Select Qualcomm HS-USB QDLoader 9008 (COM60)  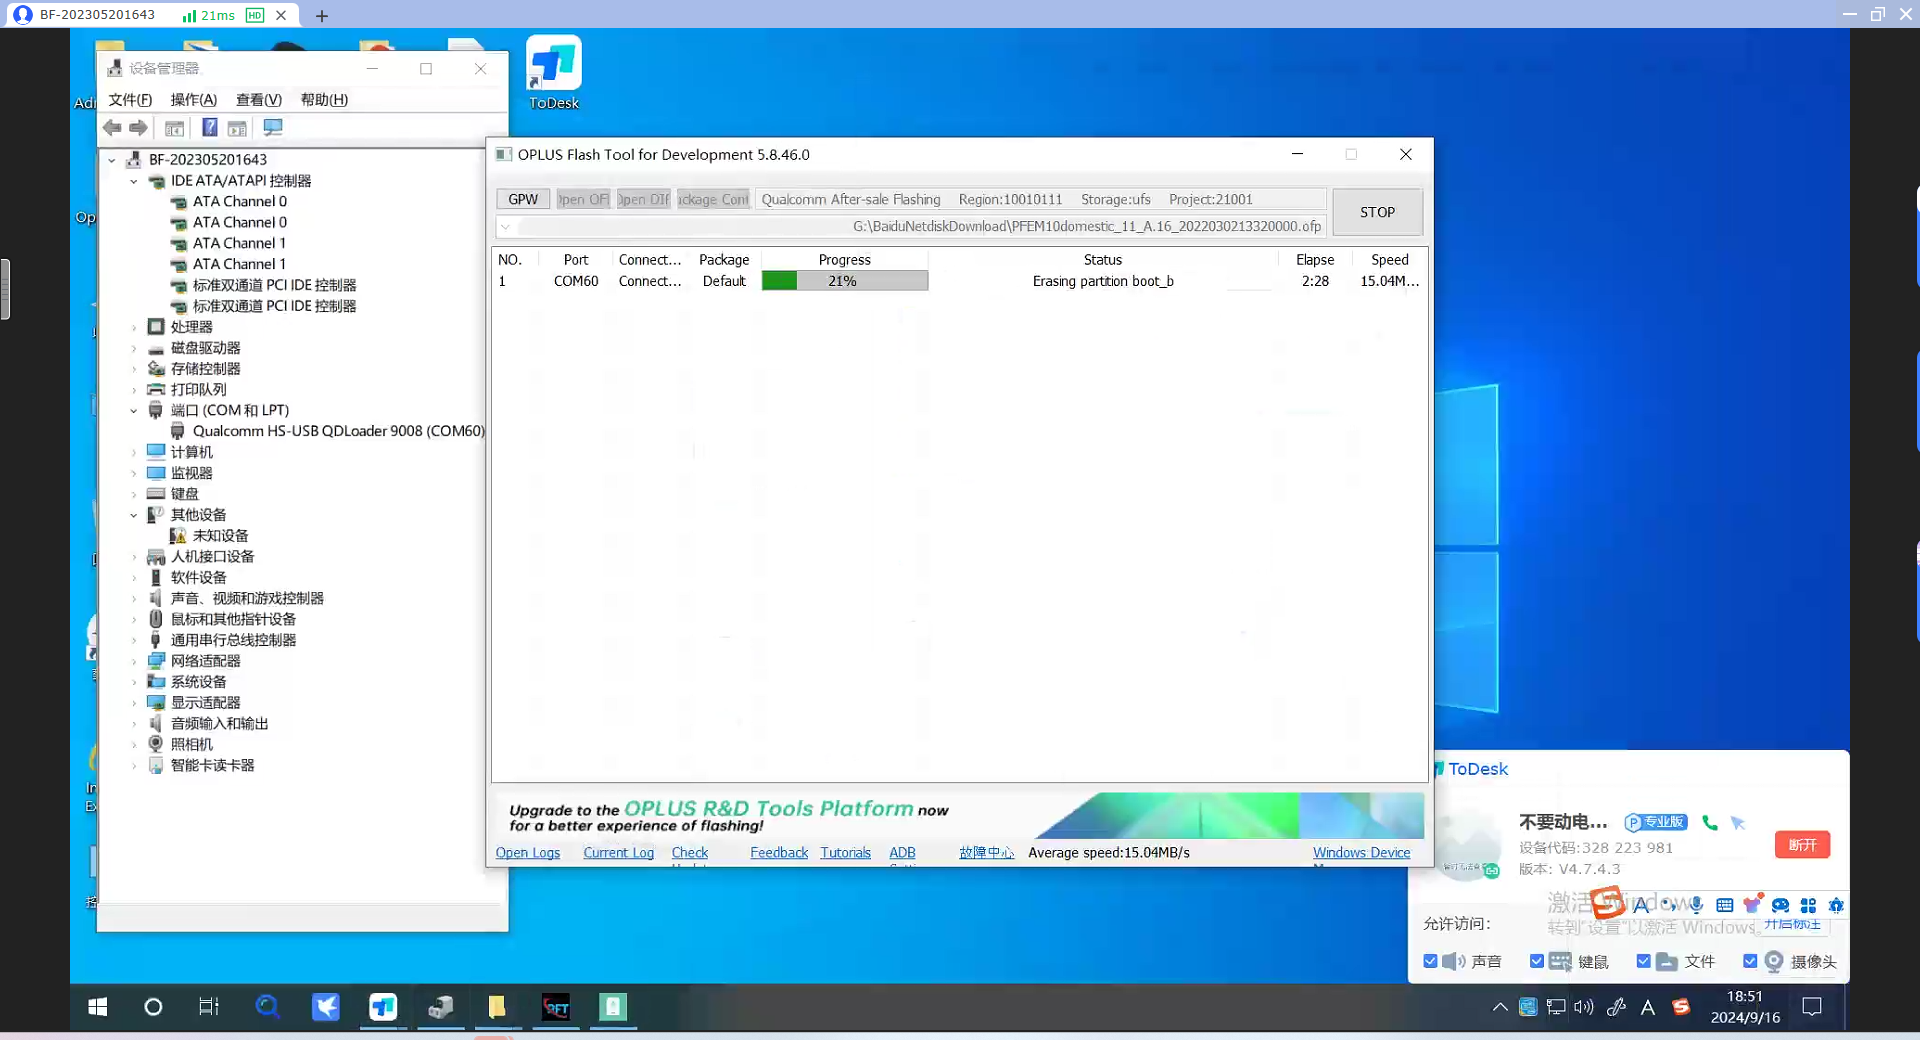point(338,431)
